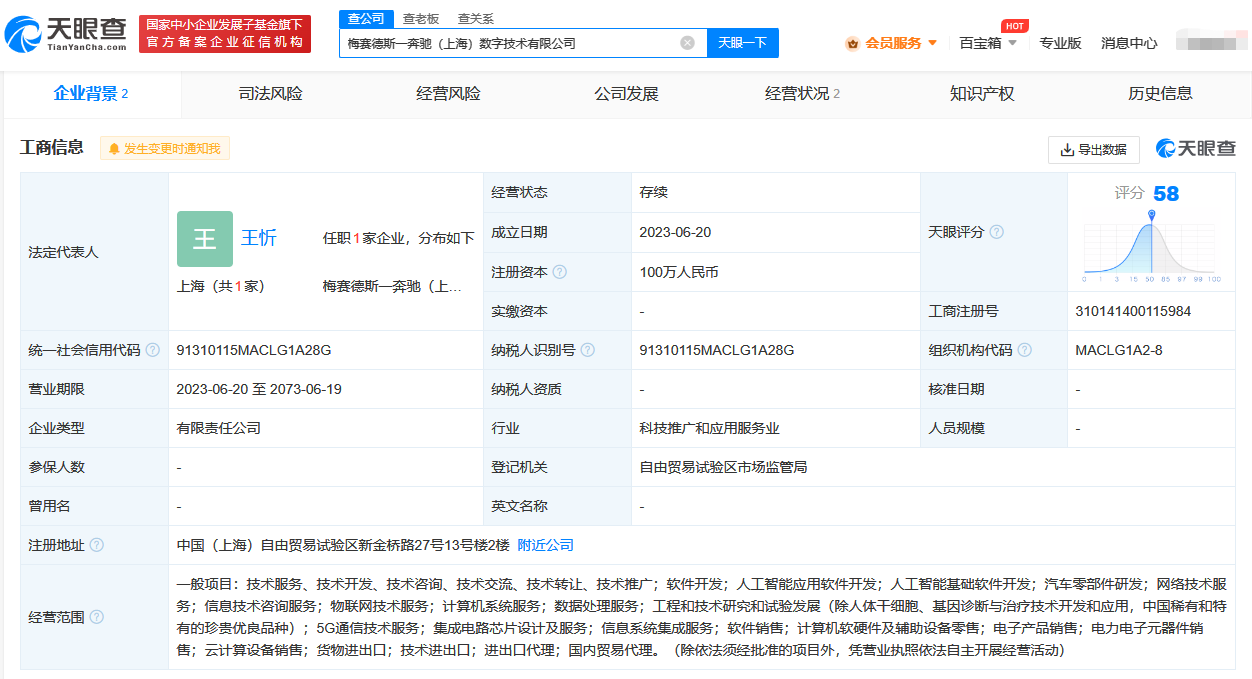Select the 登记机关 value 自由贸易试验区市场监管局
This screenshot has width=1252, height=679.
pyautogui.click(x=724, y=467)
